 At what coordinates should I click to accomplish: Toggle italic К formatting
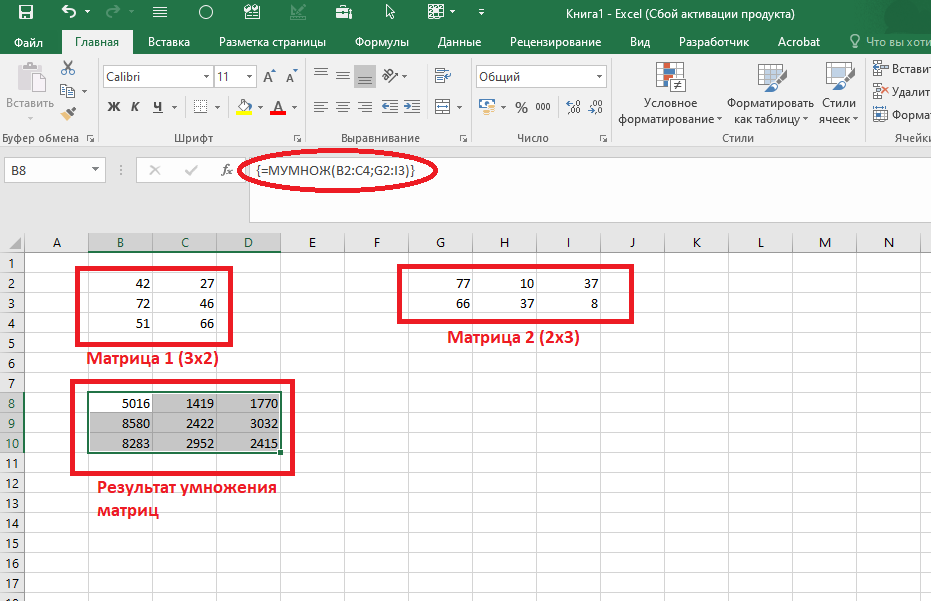135,107
